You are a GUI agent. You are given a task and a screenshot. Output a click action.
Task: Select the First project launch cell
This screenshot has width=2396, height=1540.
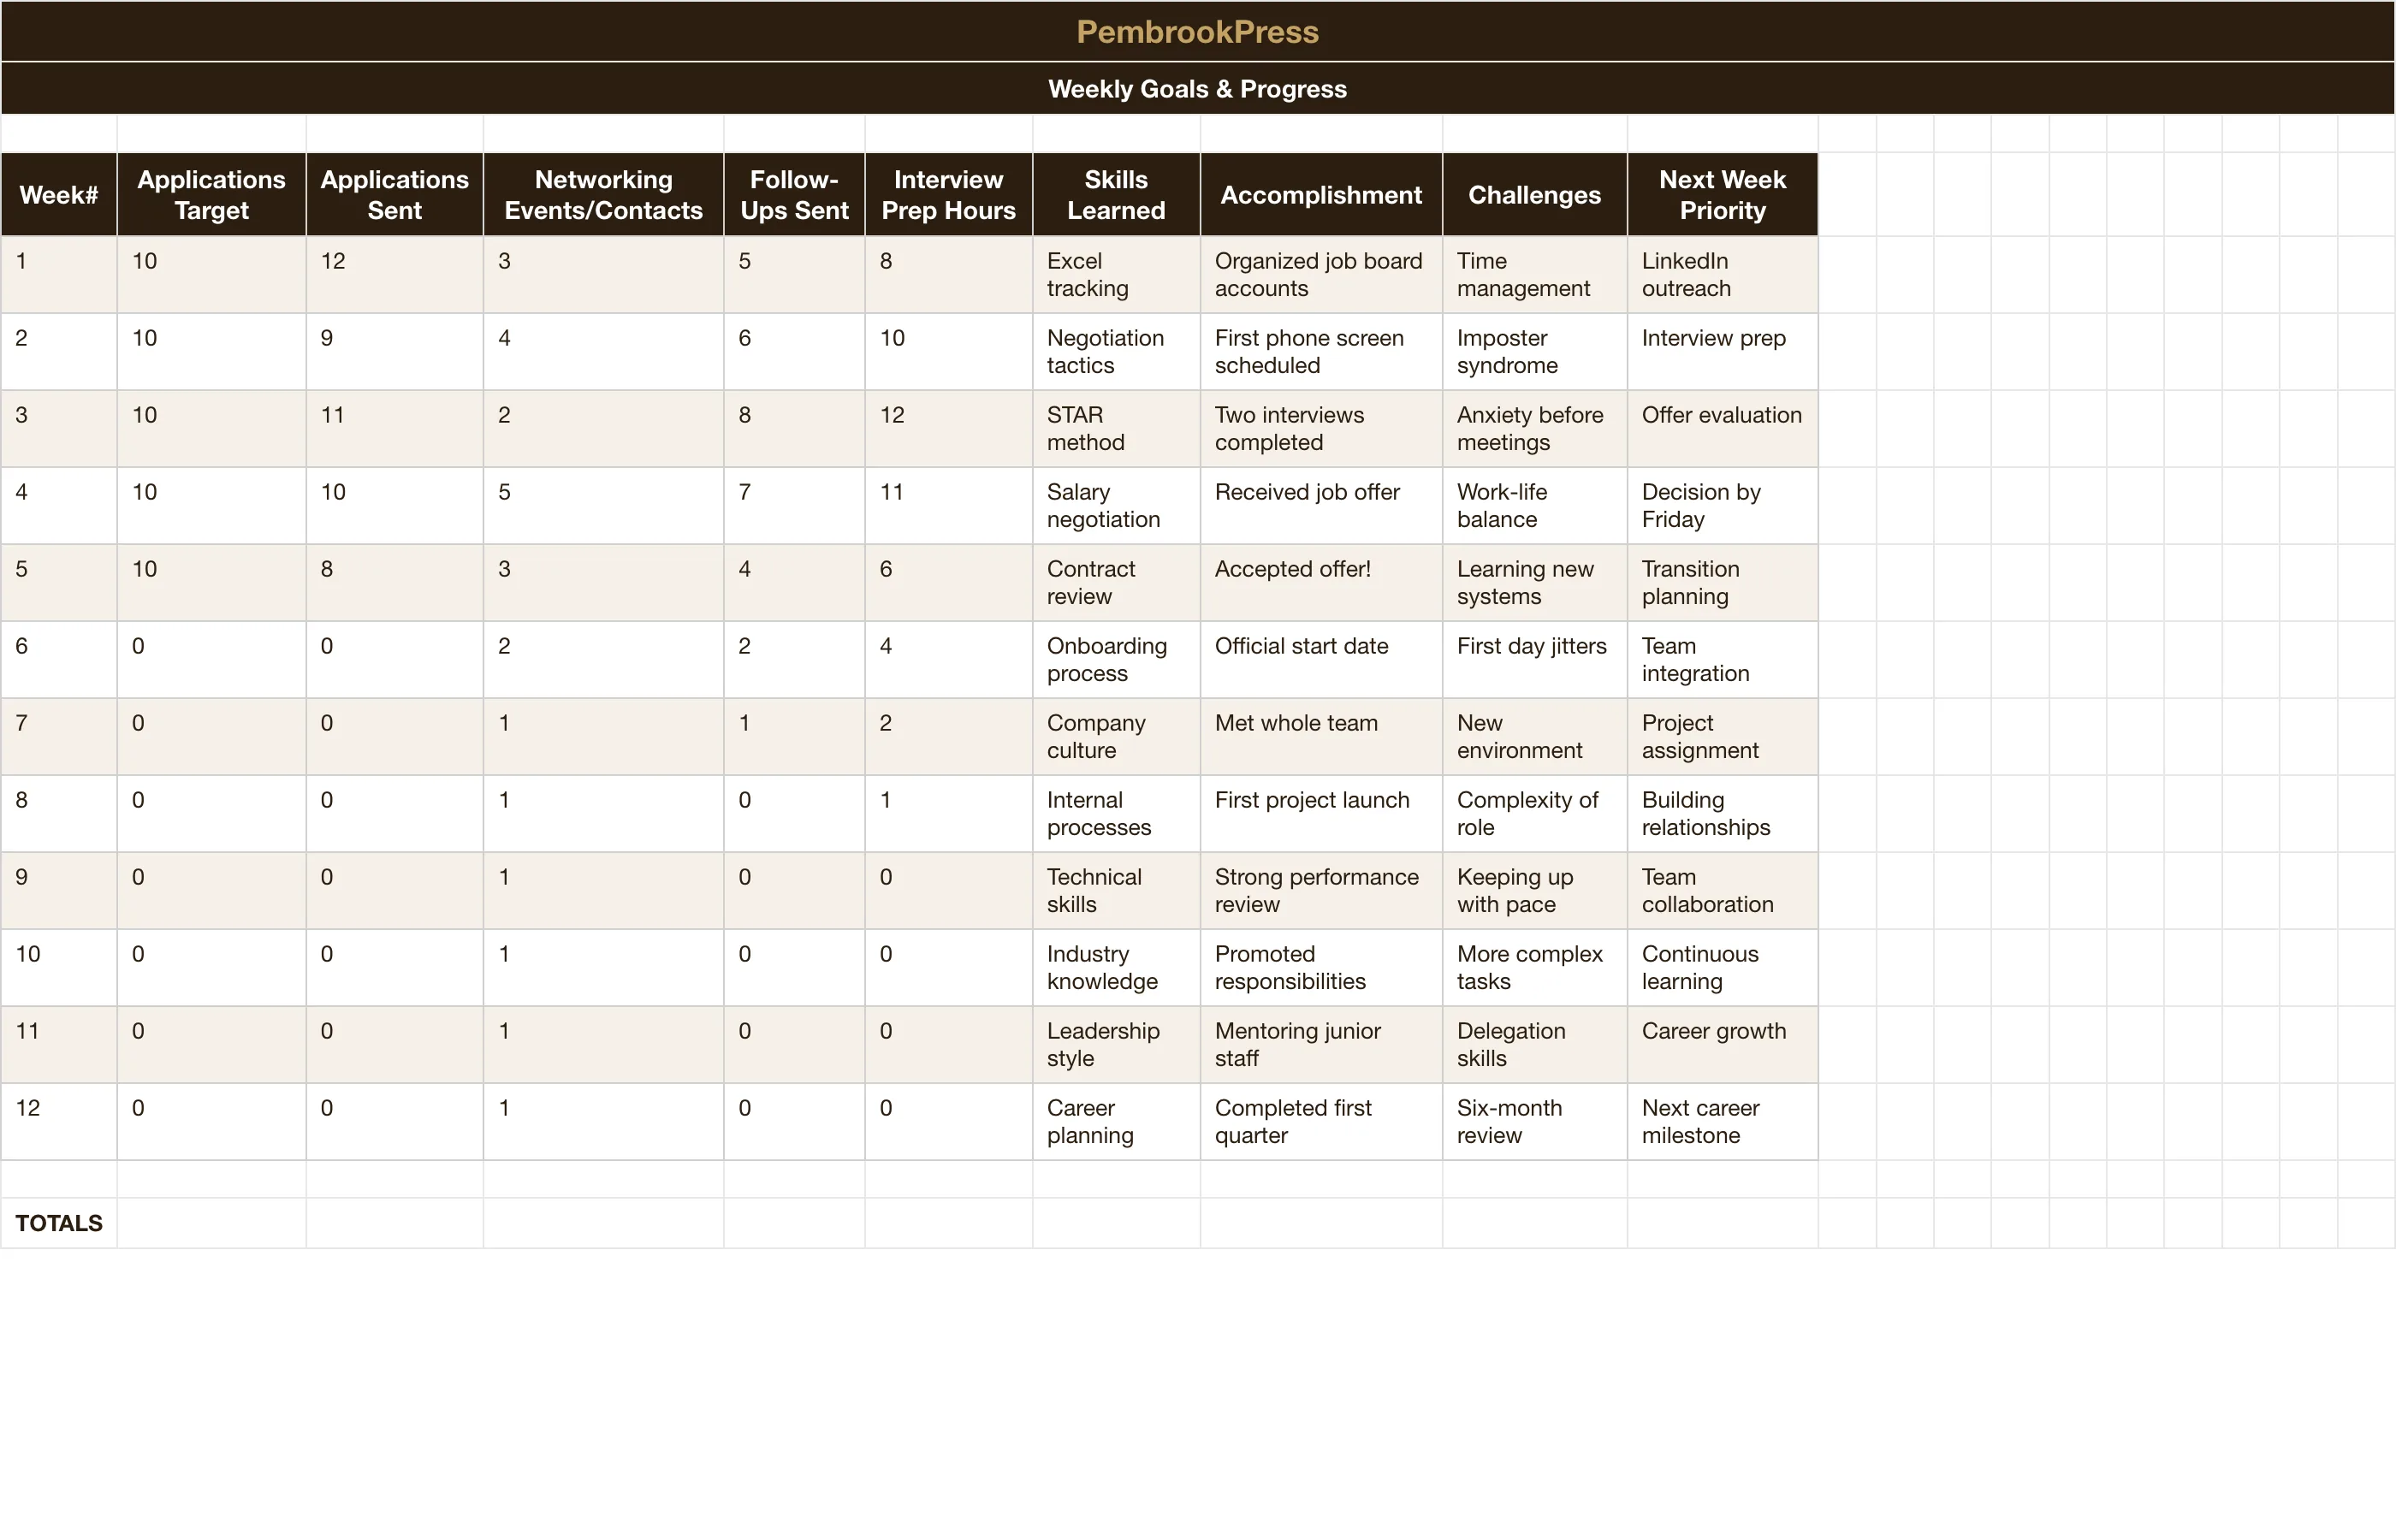click(1321, 813)
